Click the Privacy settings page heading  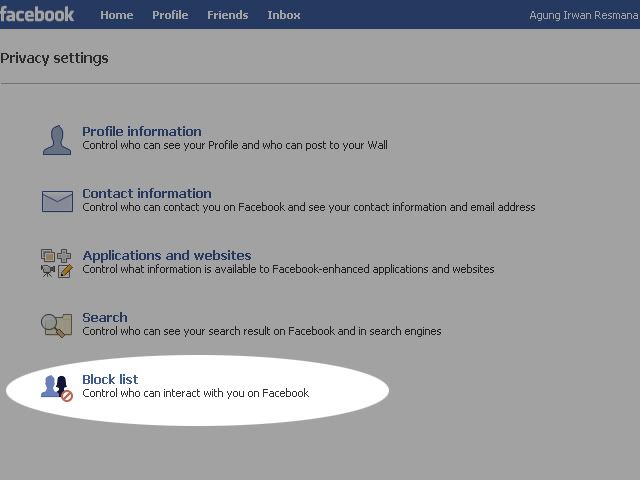pos(54,58)
